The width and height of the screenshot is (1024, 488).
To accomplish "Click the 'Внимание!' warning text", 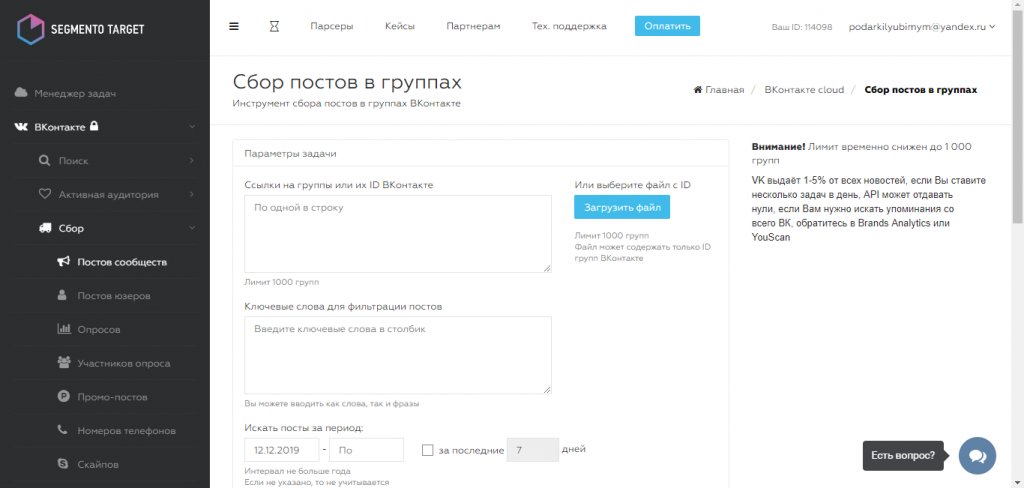I will click(x=778, y=146).
